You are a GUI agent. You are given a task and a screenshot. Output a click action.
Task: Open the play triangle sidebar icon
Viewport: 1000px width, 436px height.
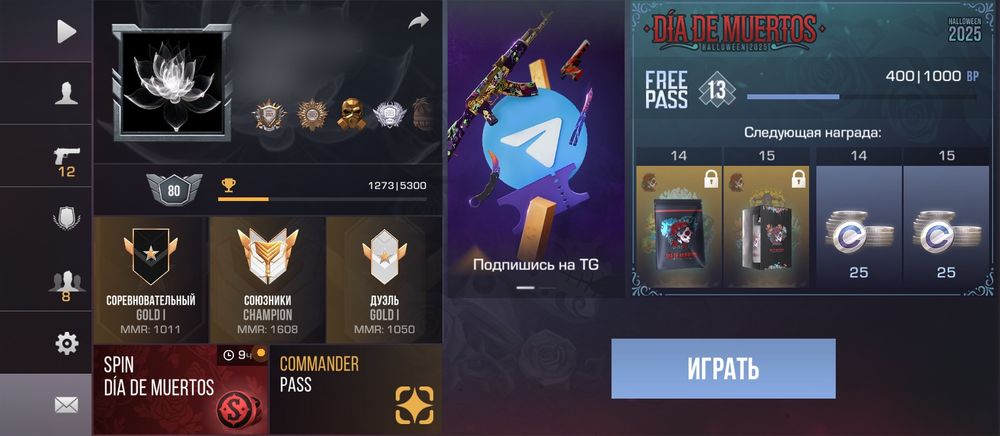pos(66,31)
